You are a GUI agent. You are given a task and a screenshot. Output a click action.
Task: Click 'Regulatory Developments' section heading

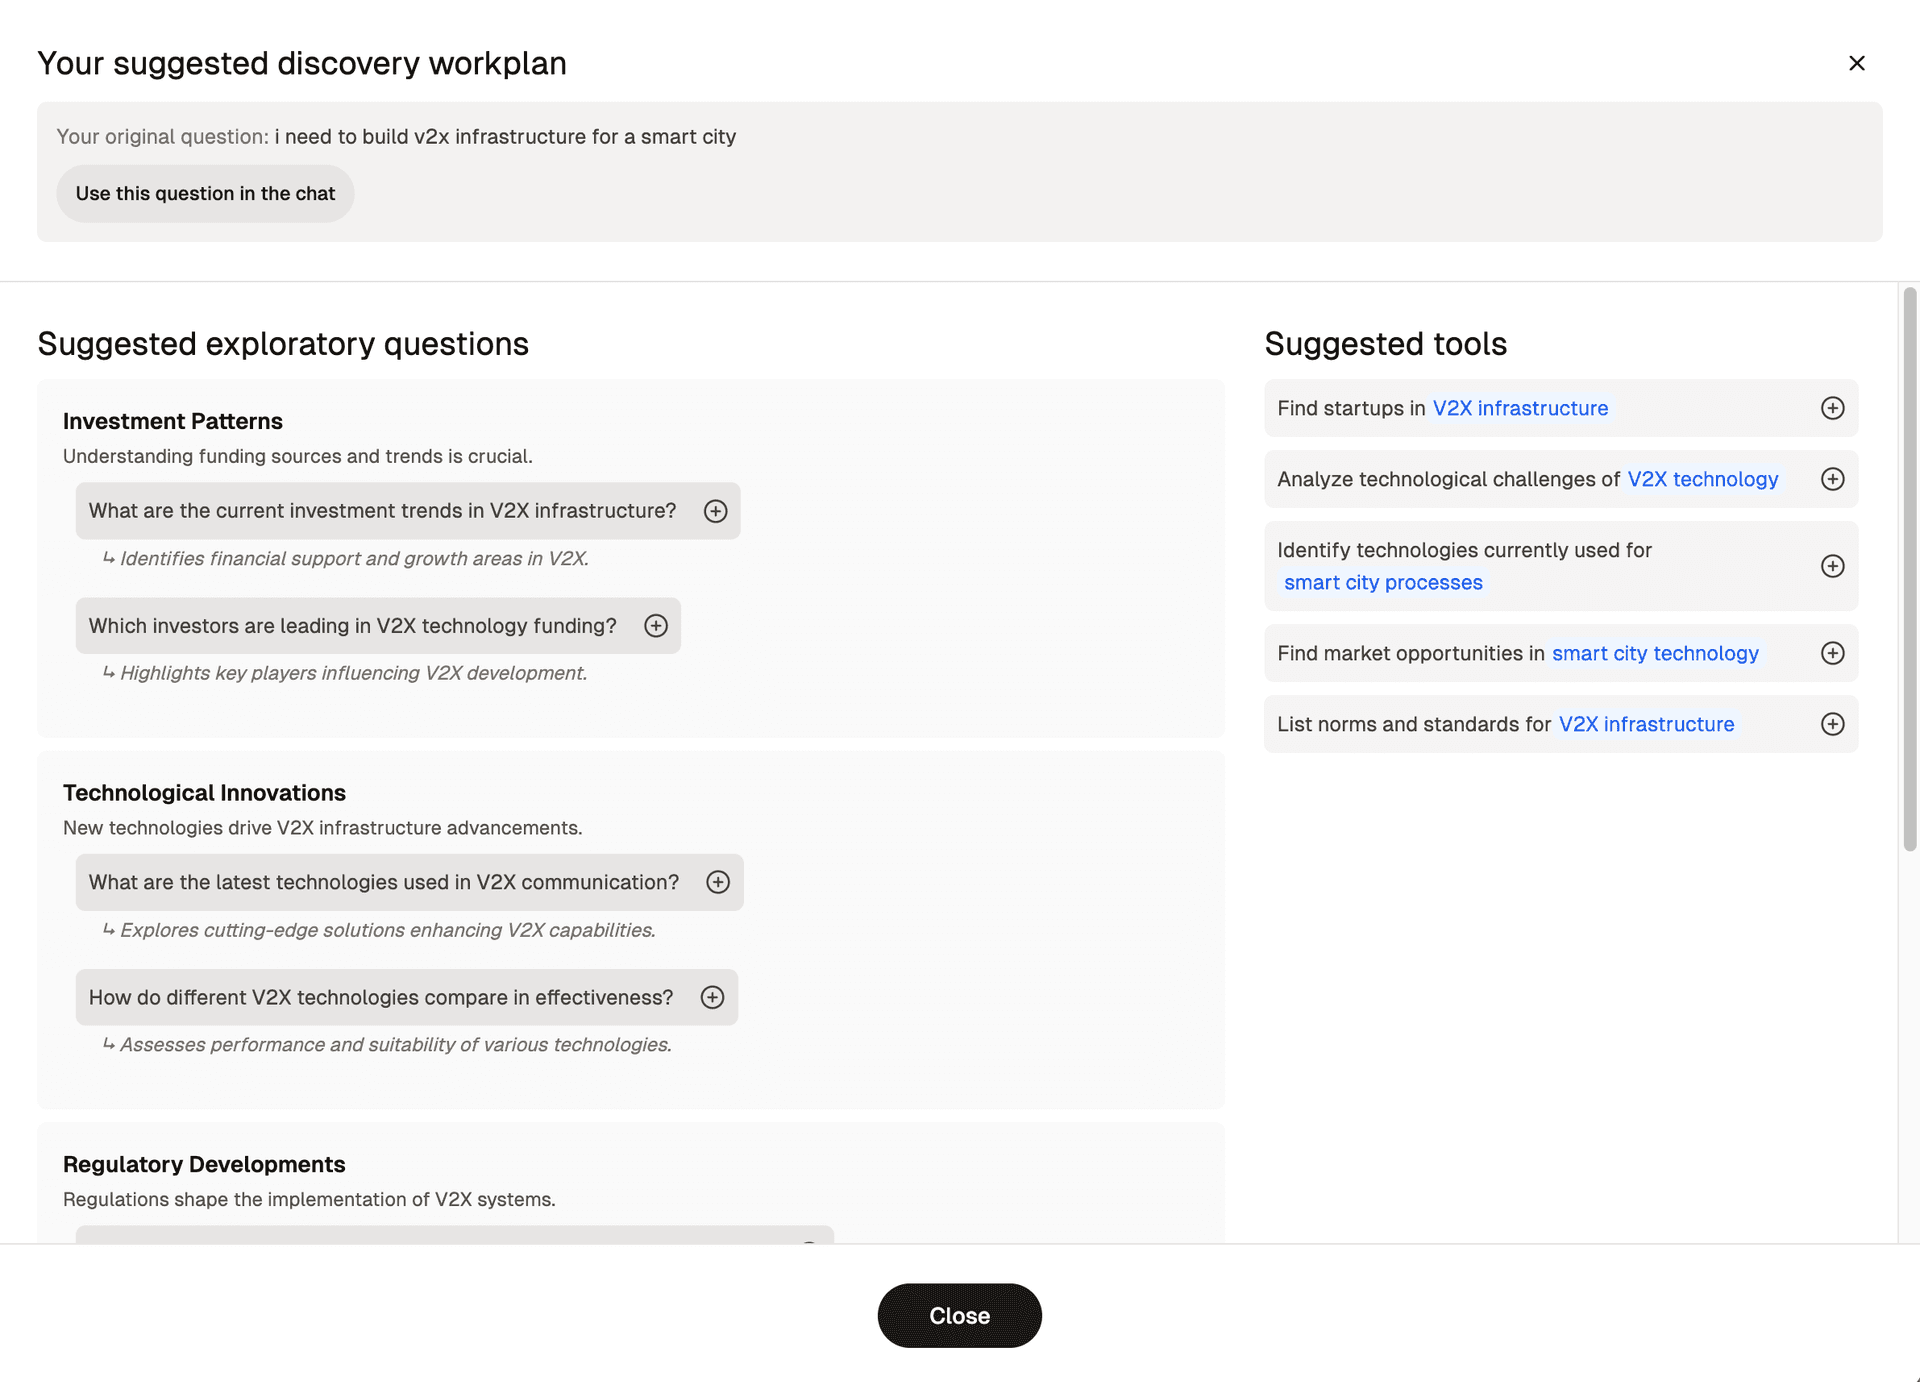point(204,1164)
